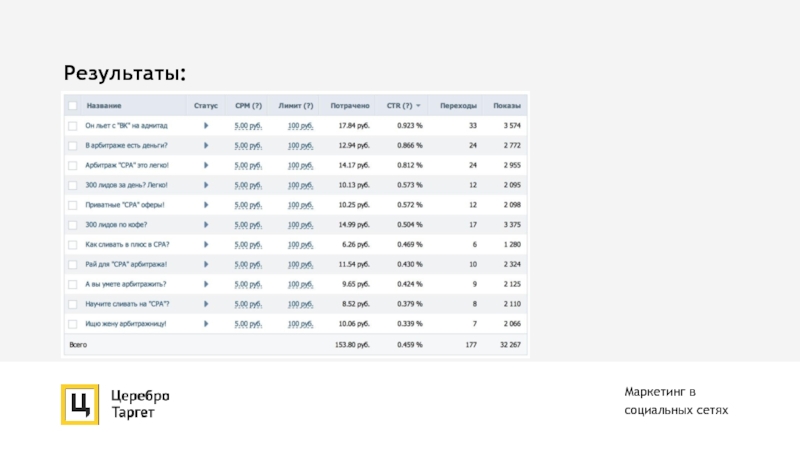Click status icon for "300 лидов по кофе?"
This screenshot has height=450, width=800.
(x=205, y=225)
